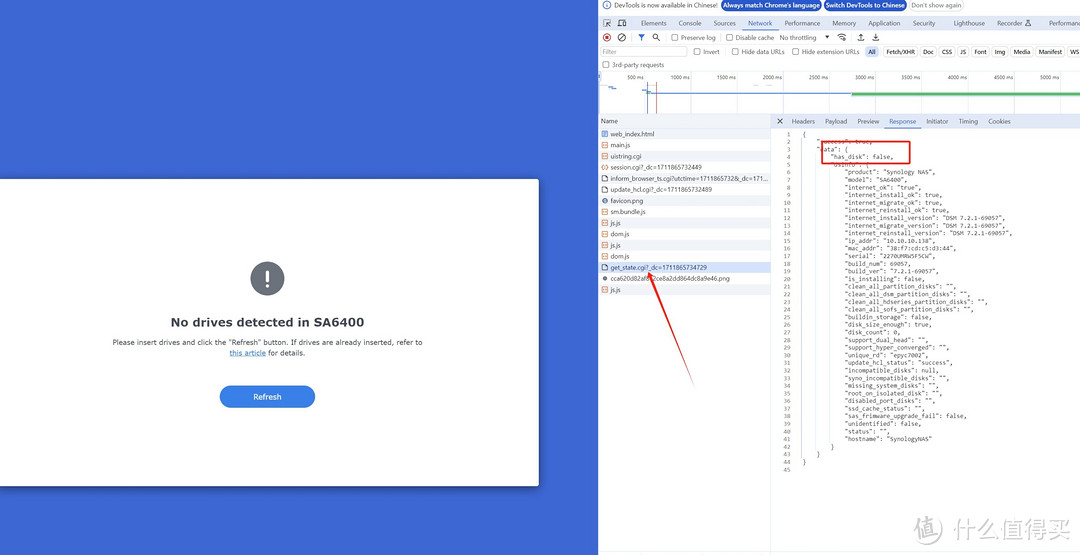Click web_index.html document icon
Viewport: 1080px width, 555px height.
[605, 134]
